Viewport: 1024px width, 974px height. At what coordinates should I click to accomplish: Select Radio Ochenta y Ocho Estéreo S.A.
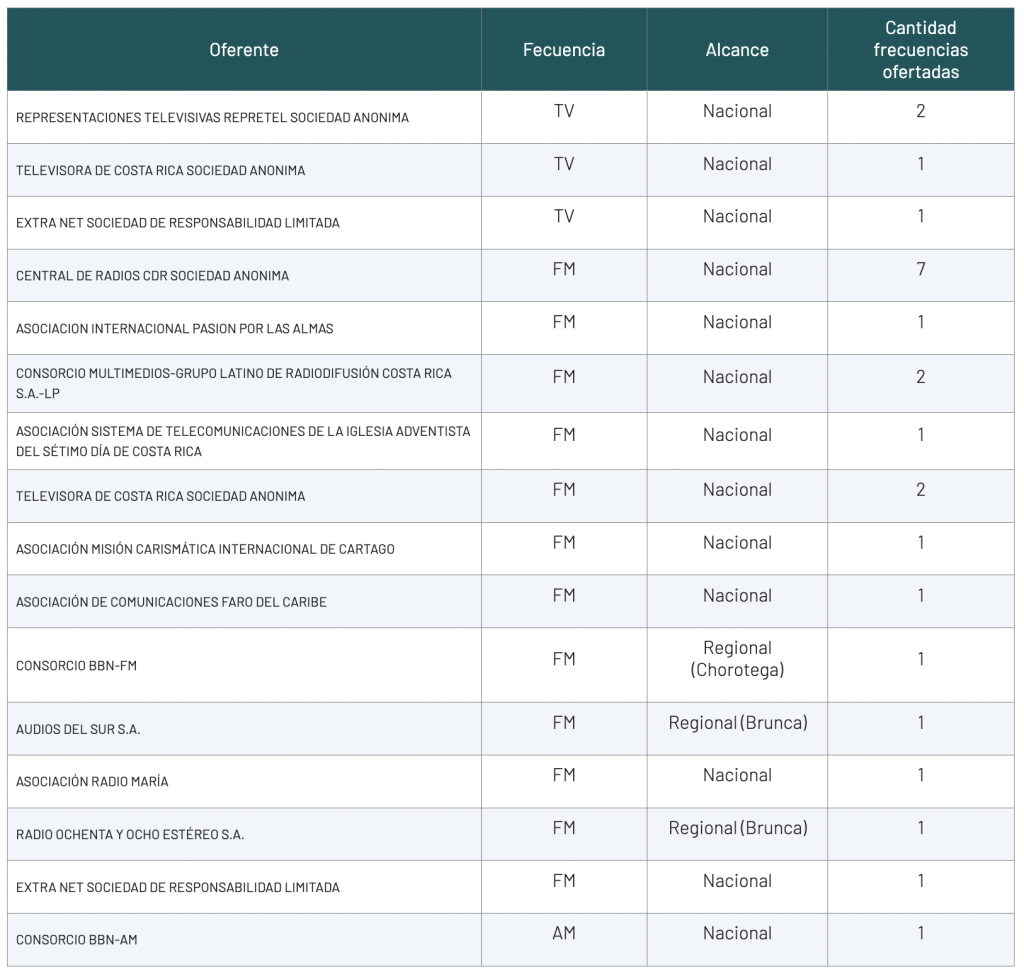point(130,835)
